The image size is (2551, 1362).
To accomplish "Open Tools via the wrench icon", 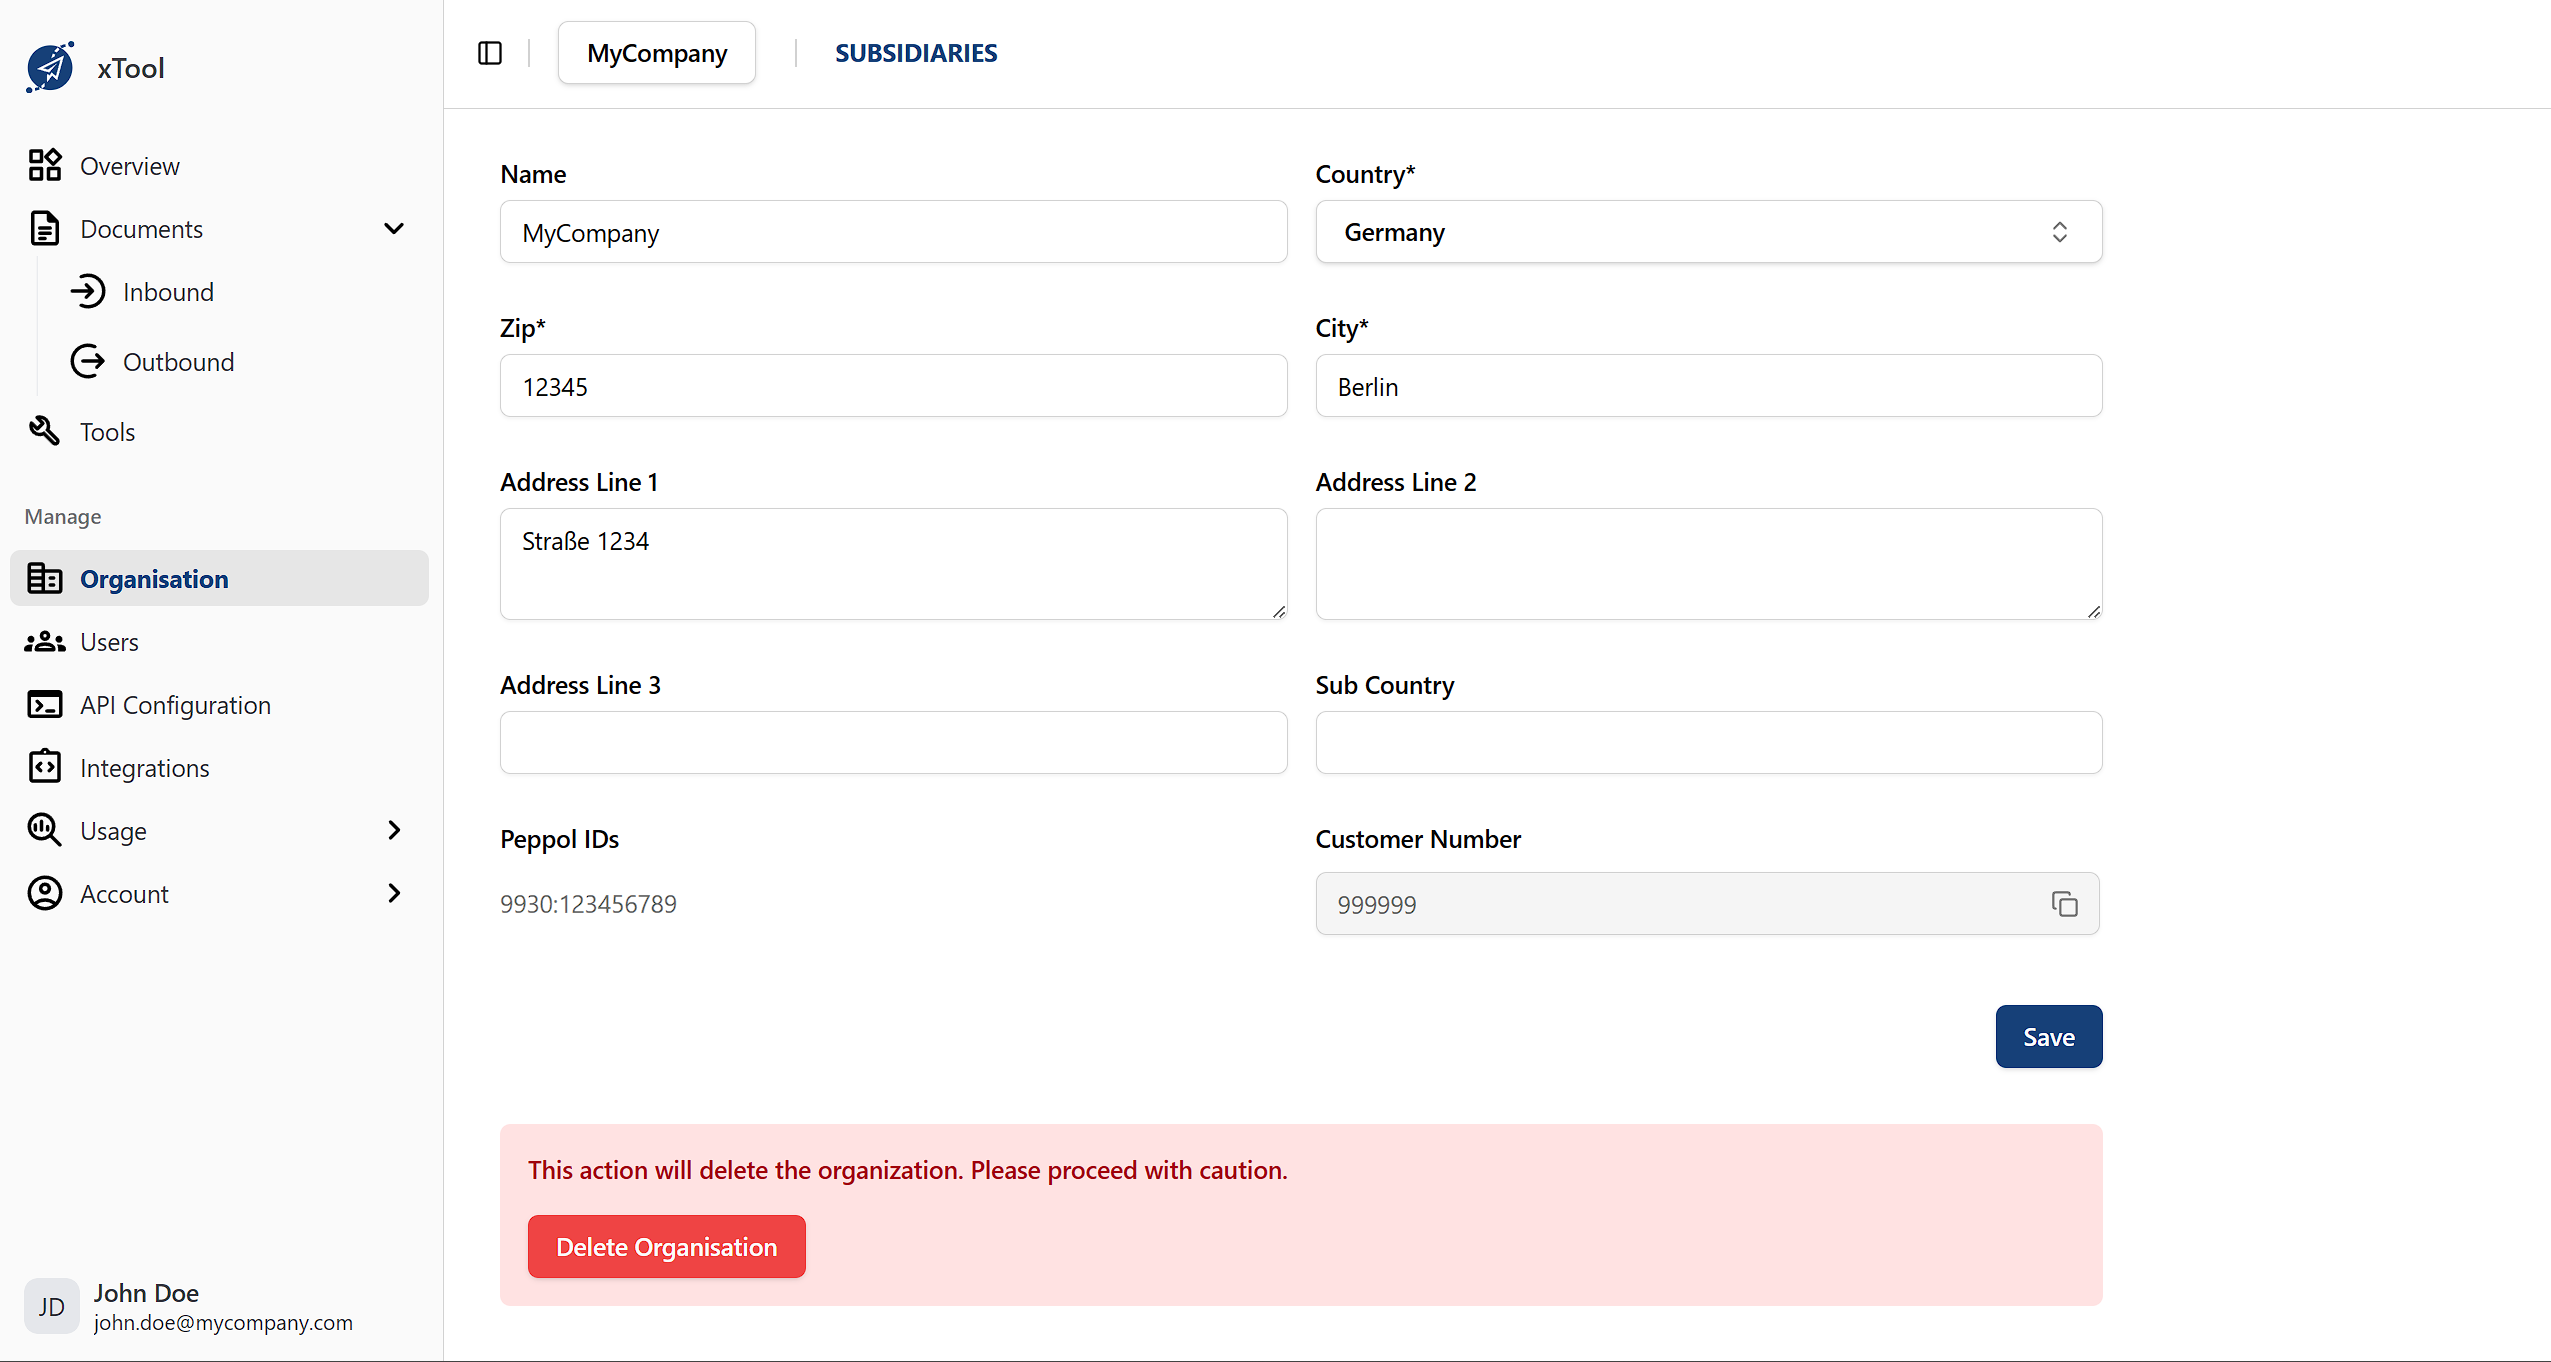I will pyautogui.click(x=44, y=430).
